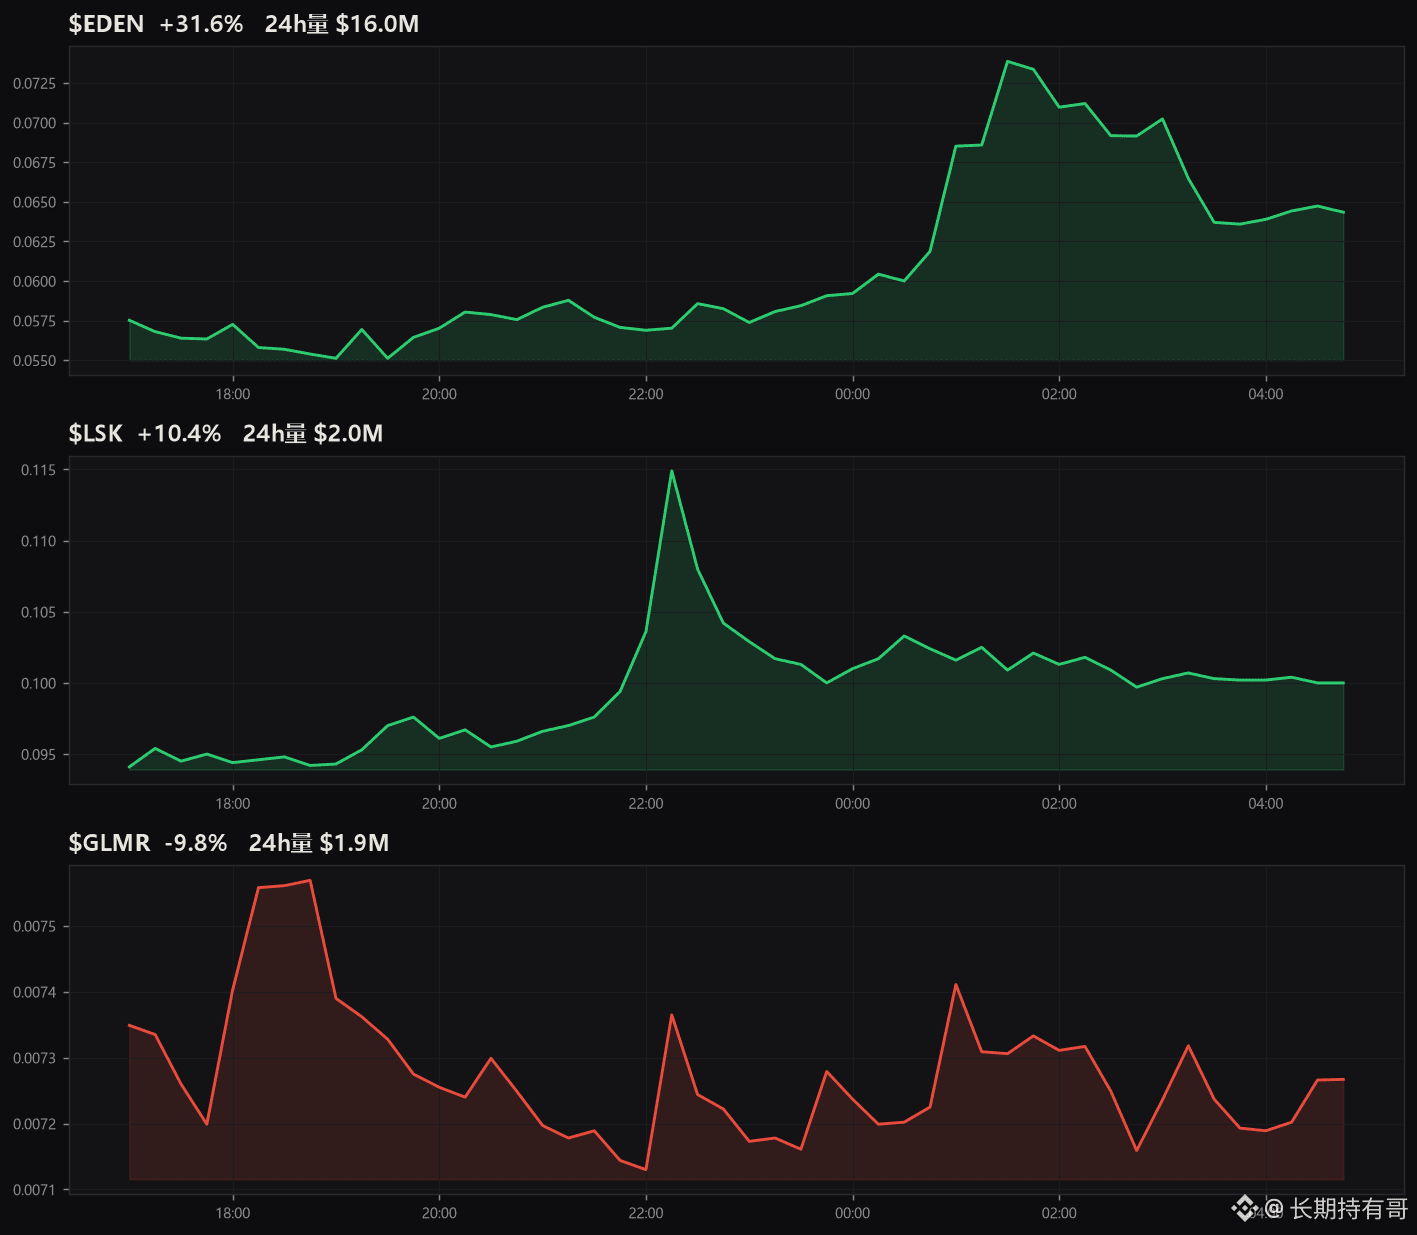Click the LSK price spike at 0.115
The height and width of the screenshot is (1235, 1417).
tap(672, 471)
